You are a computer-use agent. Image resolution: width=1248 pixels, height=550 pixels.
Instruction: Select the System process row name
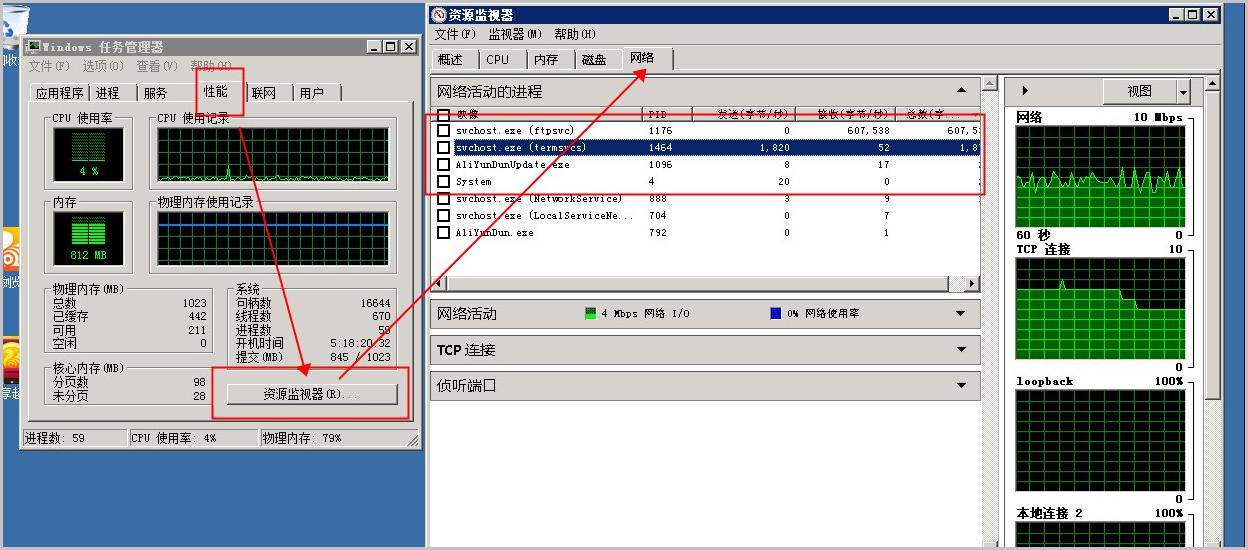[x=474, y=182]
